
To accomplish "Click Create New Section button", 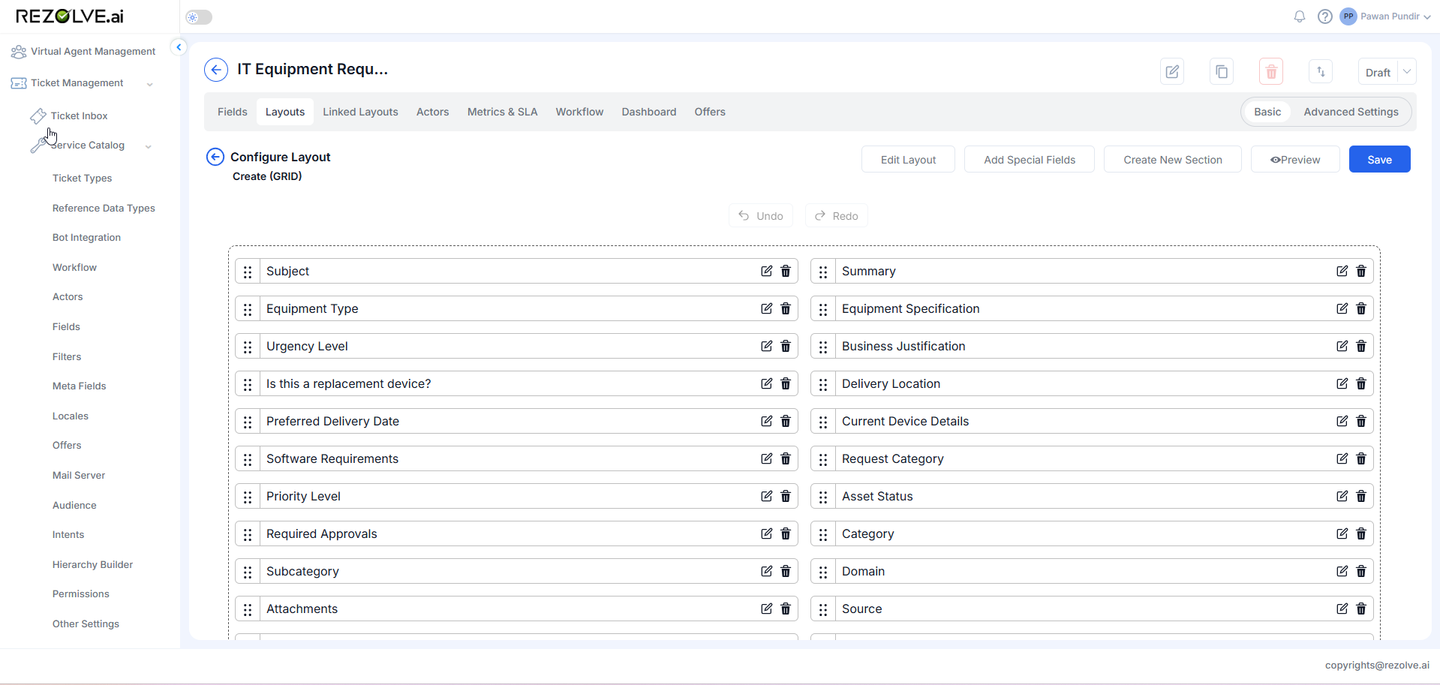I will tap(1173, 159).
